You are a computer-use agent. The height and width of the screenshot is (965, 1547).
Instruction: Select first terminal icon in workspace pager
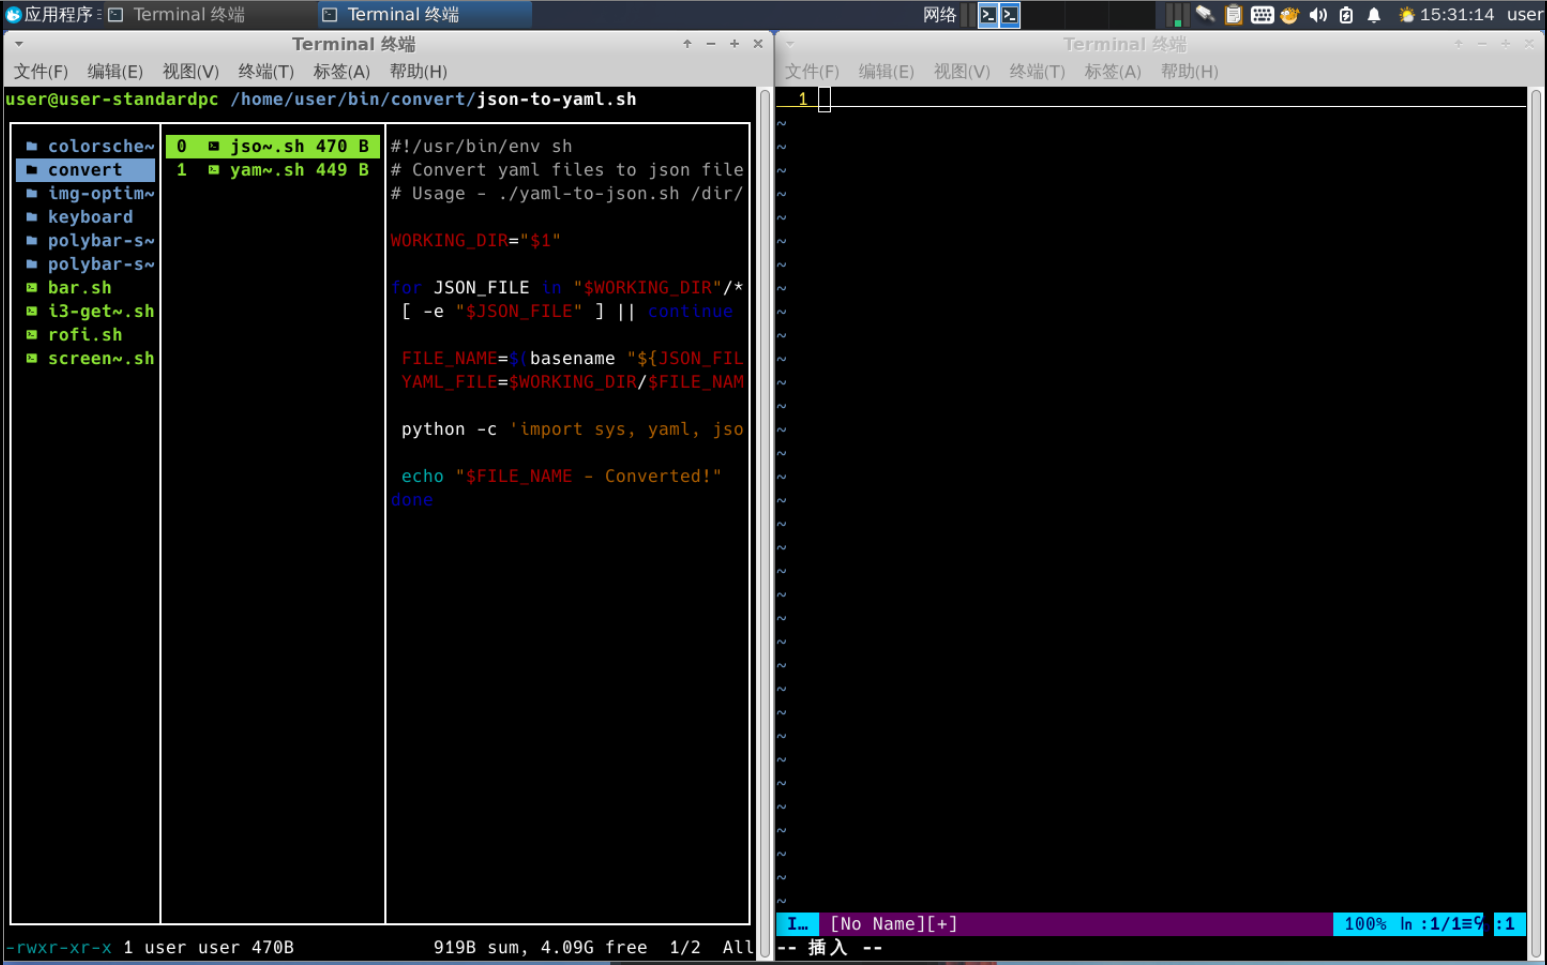pyautogui.click(x=988, y=14)
